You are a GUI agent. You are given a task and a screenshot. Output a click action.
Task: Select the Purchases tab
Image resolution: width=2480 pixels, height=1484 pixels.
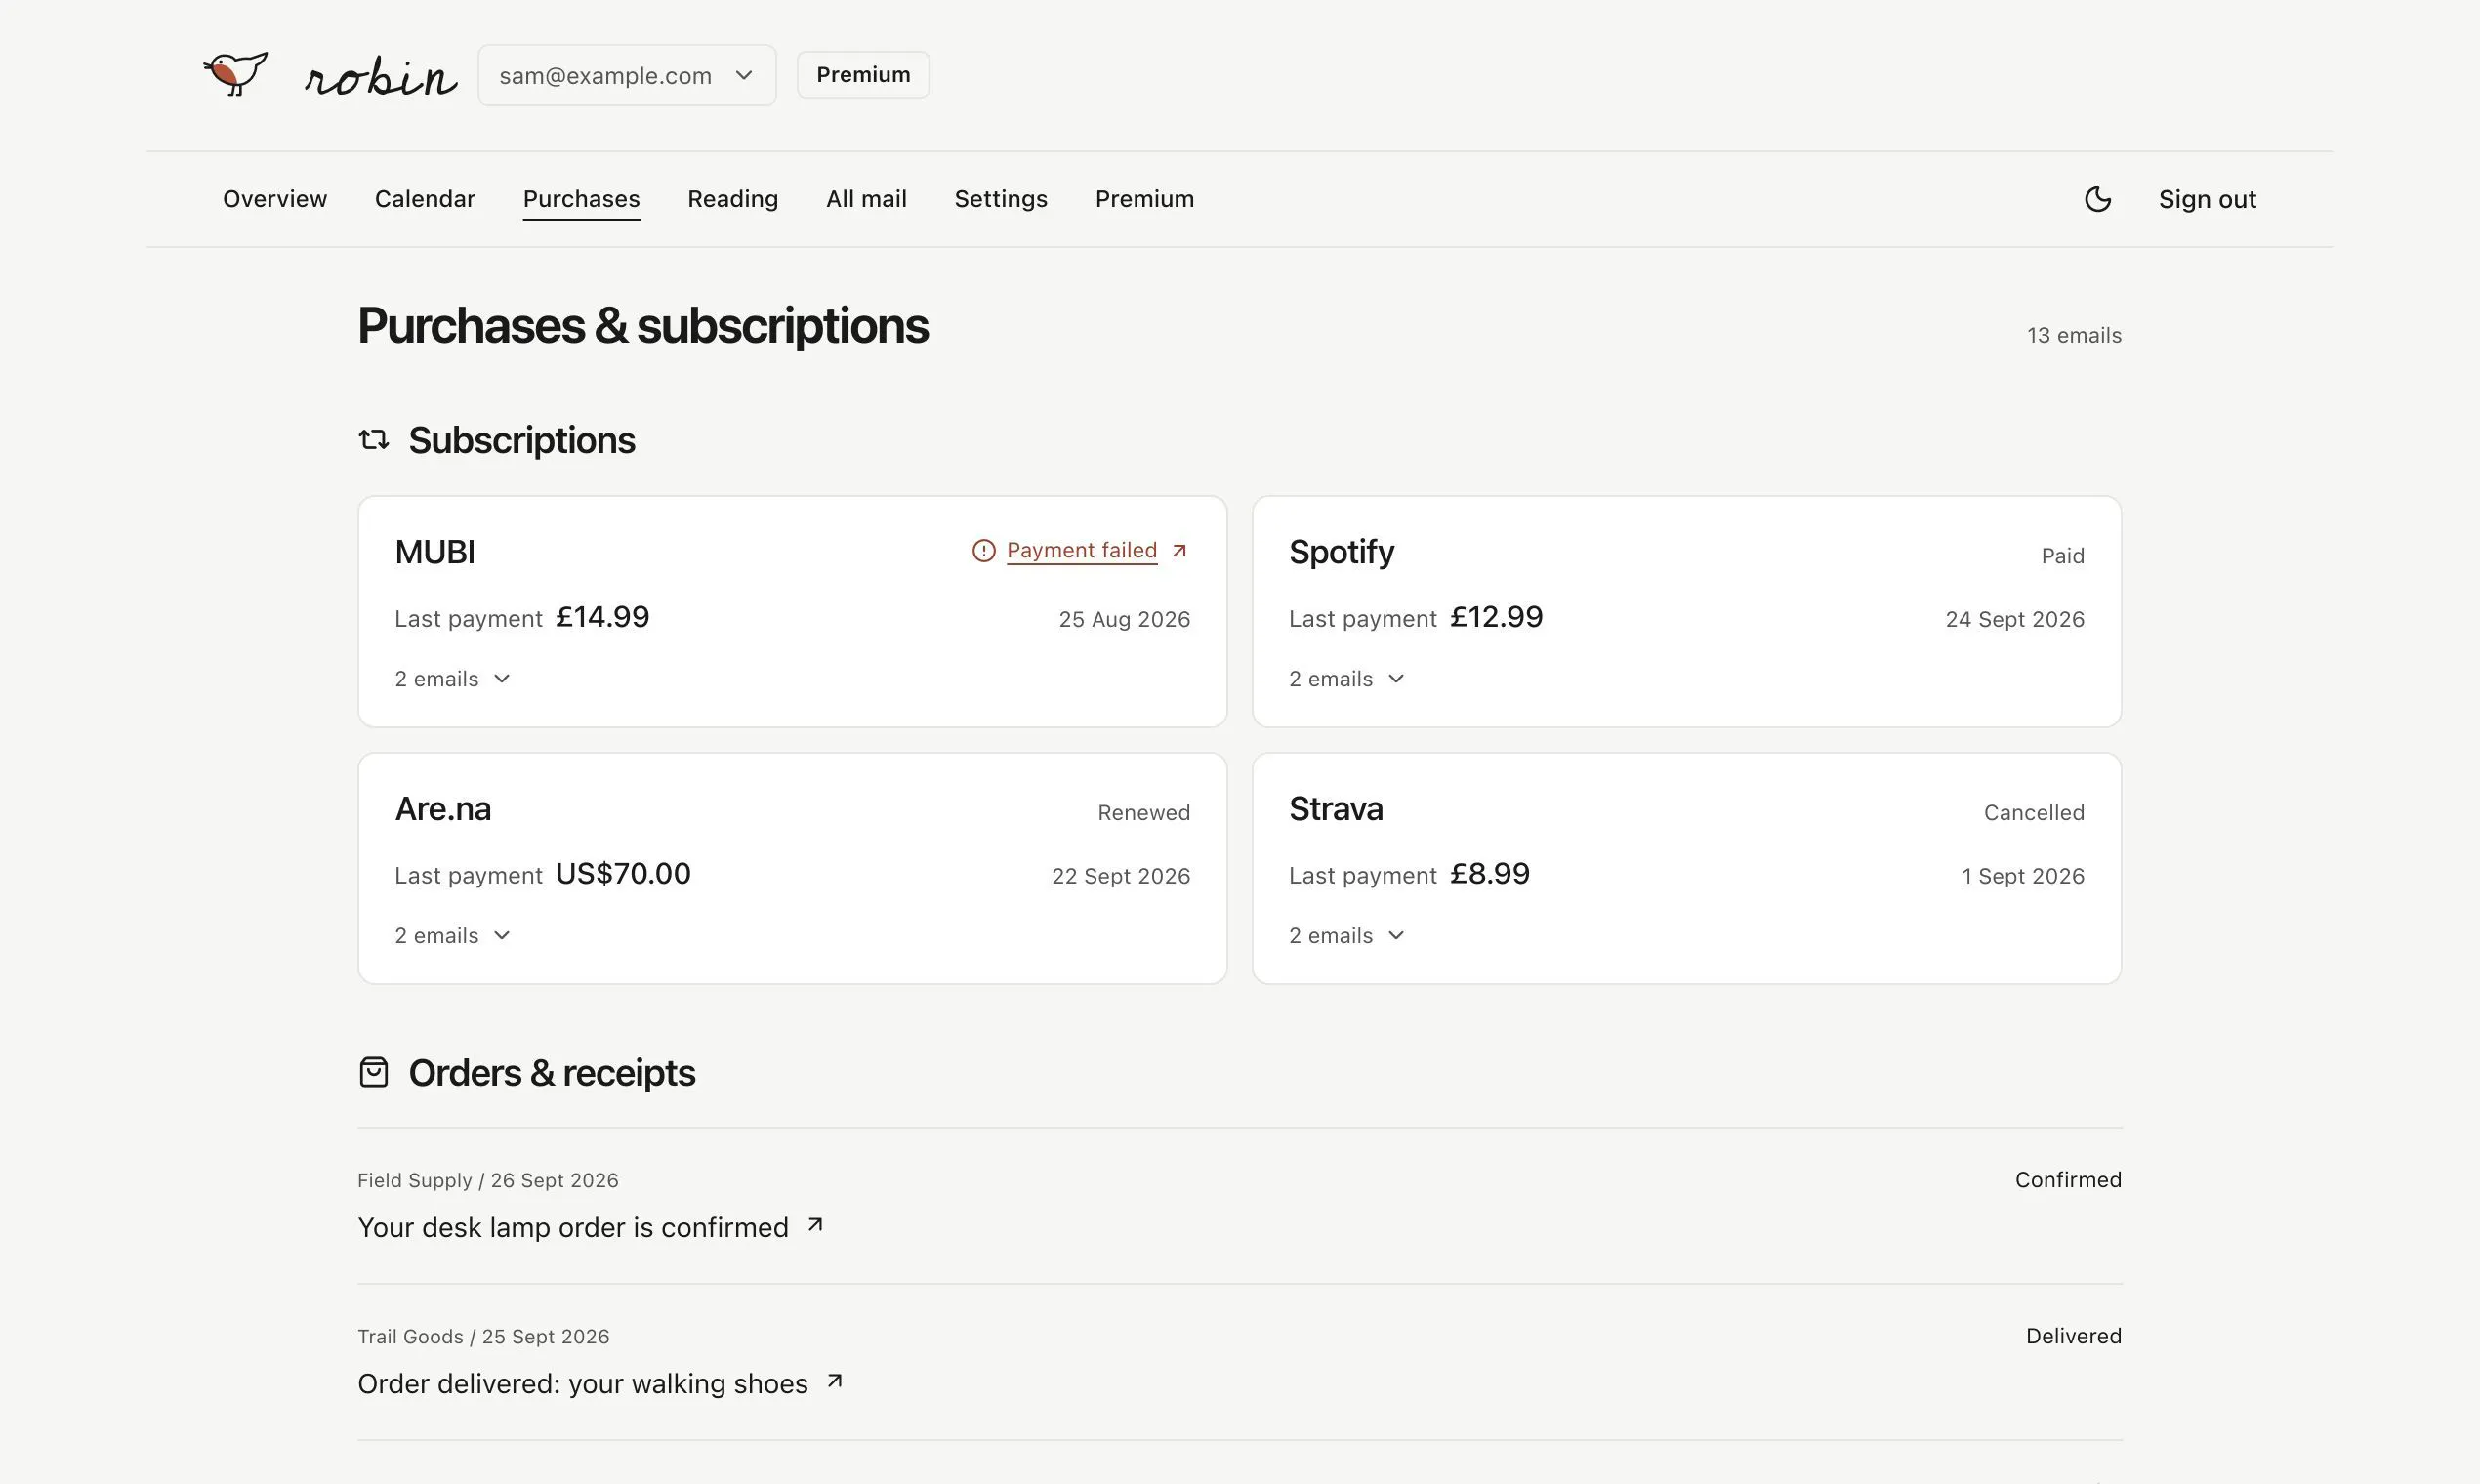(x=581, y=199)
